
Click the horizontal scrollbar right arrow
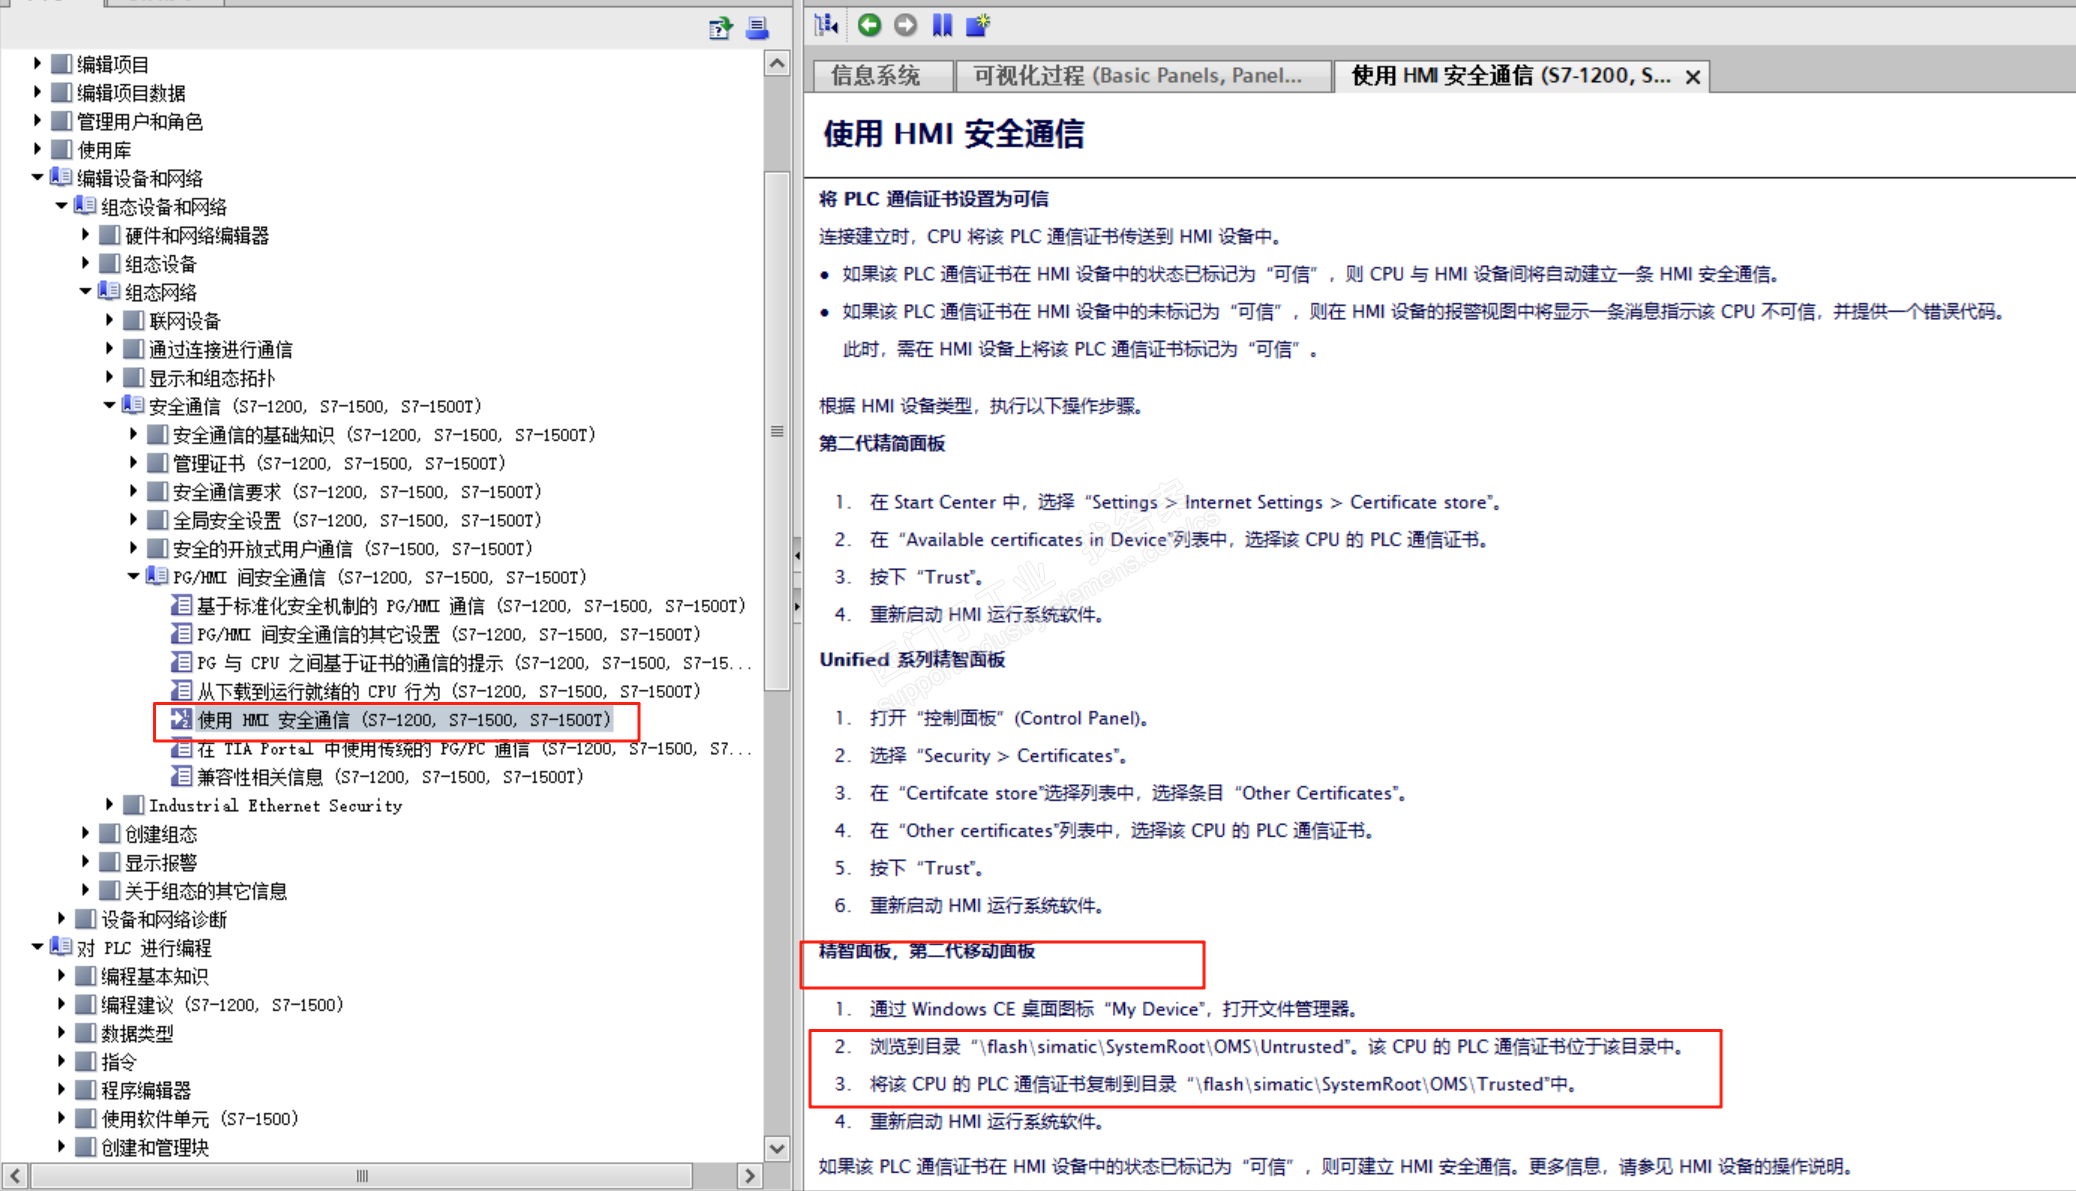pyautogui.click(x=750, y=1176)
